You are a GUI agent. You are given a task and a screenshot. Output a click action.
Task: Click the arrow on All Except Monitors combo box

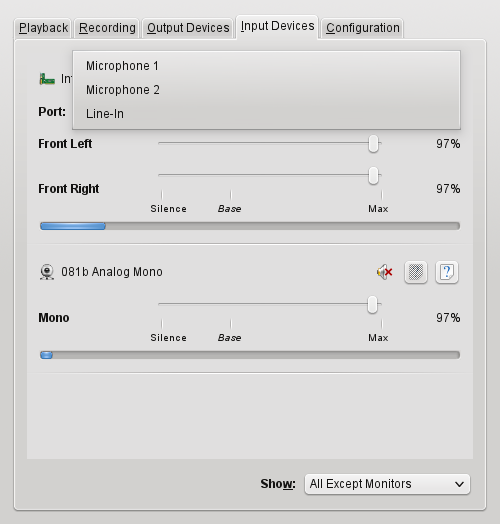point(460,484)
